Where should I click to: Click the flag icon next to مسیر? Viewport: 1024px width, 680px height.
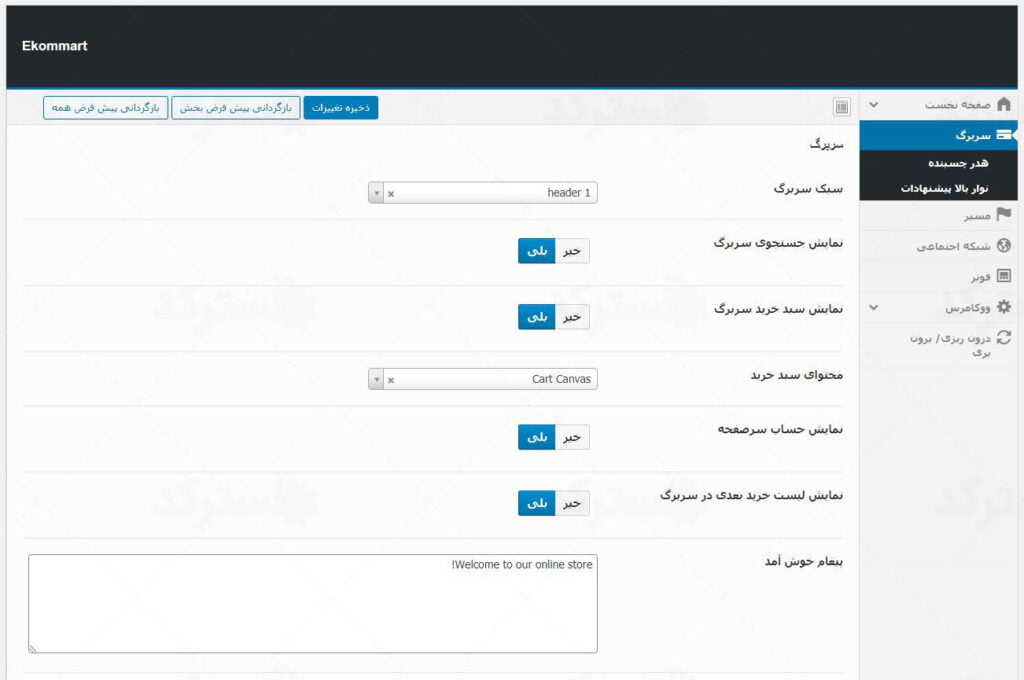coord(1004,214)
